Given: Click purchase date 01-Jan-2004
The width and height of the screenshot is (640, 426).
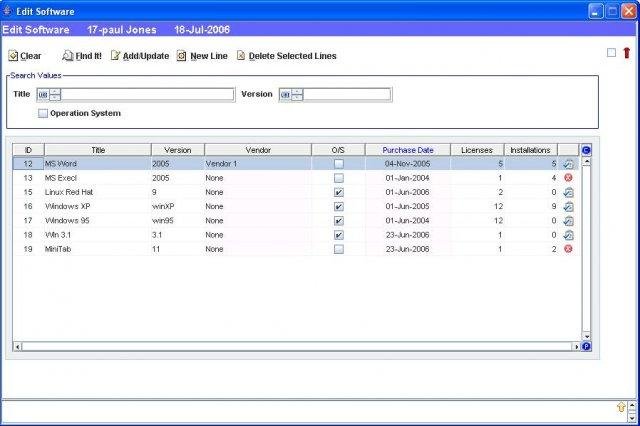Looking at the screenshot, I should pos(408,178).
